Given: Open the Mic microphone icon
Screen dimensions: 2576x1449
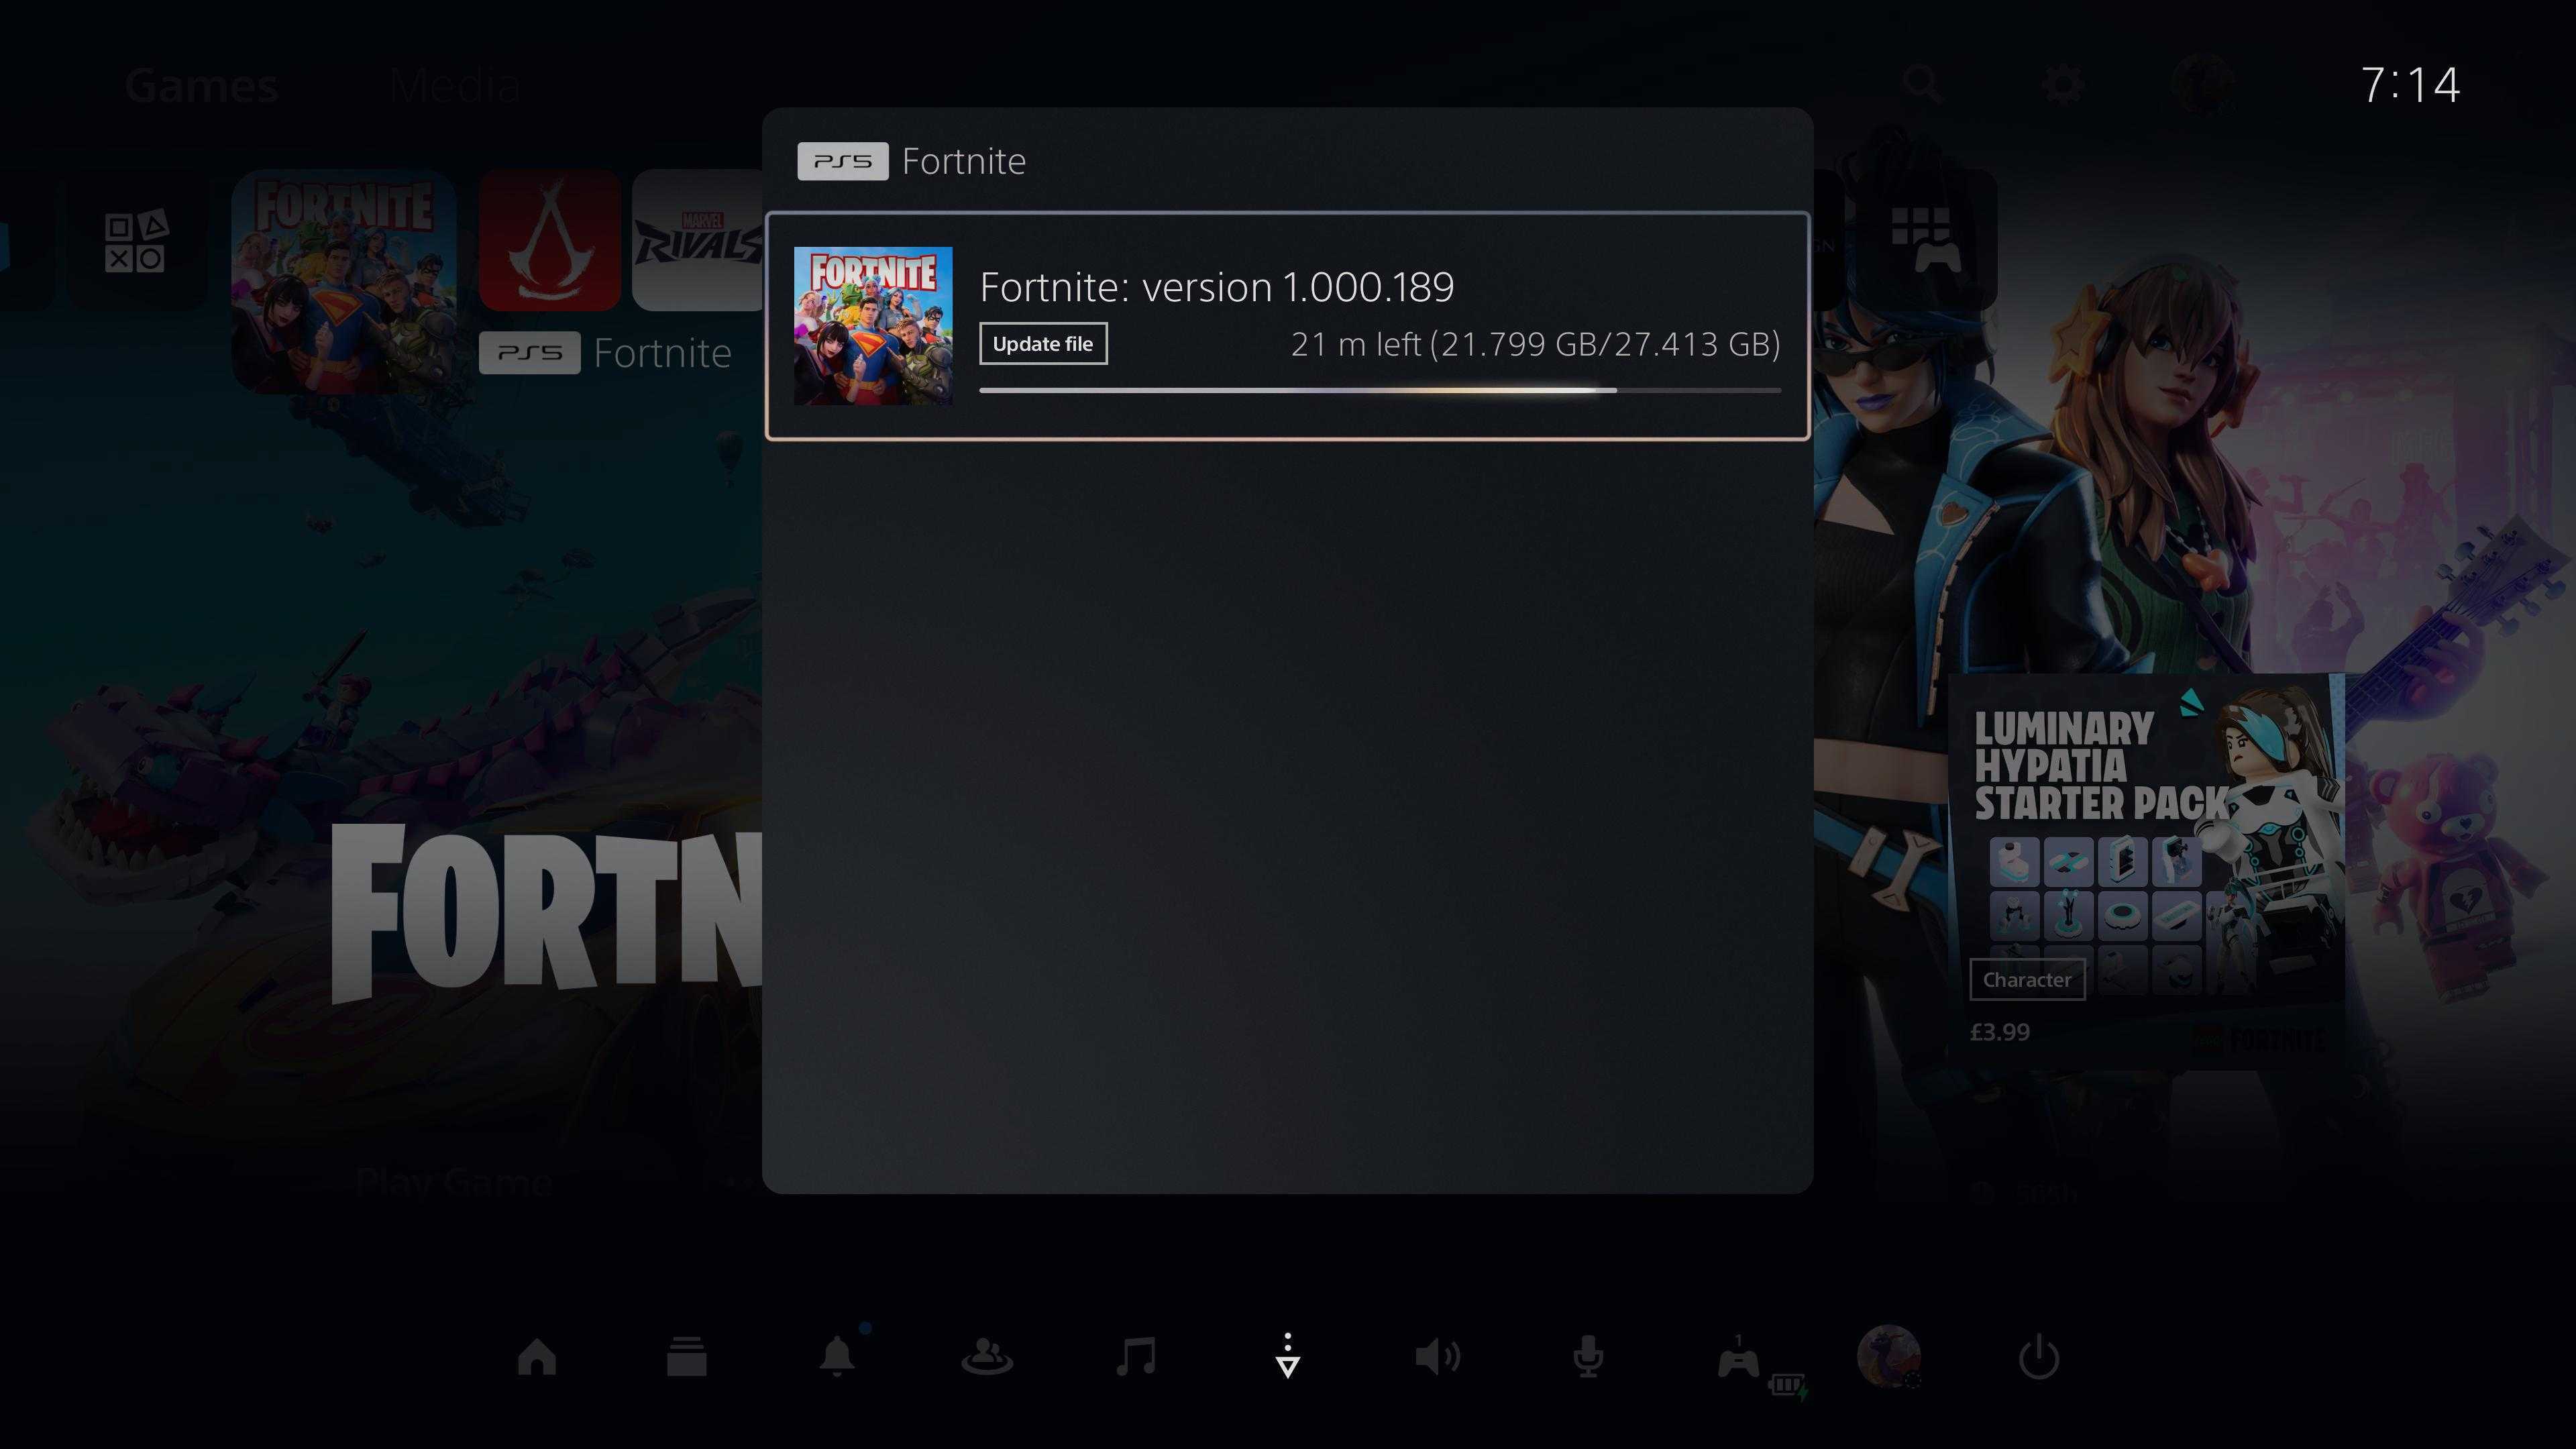Looking at the screenshot, I should 1588,1357.
